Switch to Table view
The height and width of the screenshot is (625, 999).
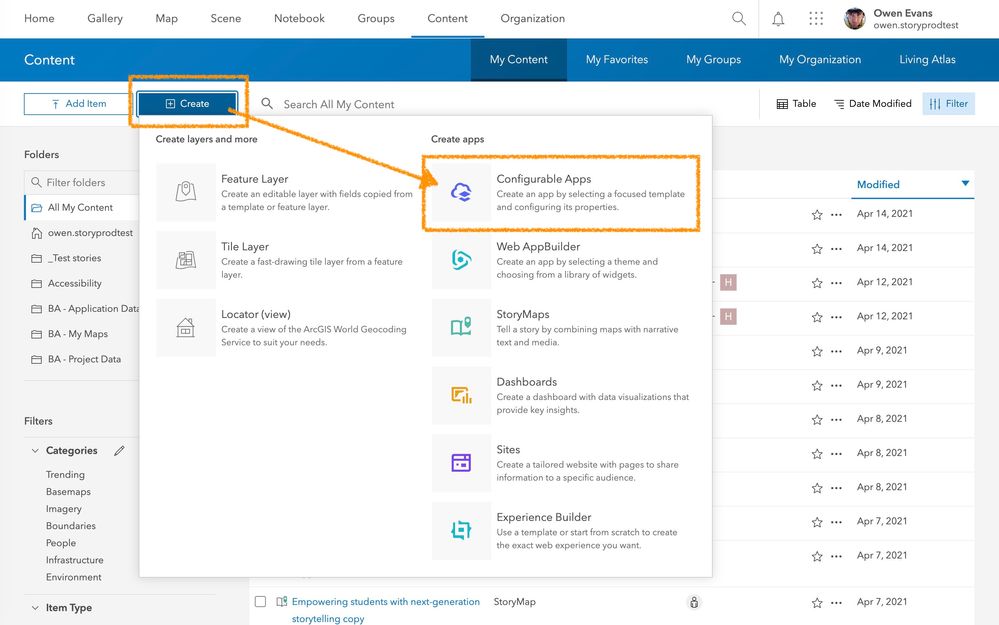click(x=796, y=104)
